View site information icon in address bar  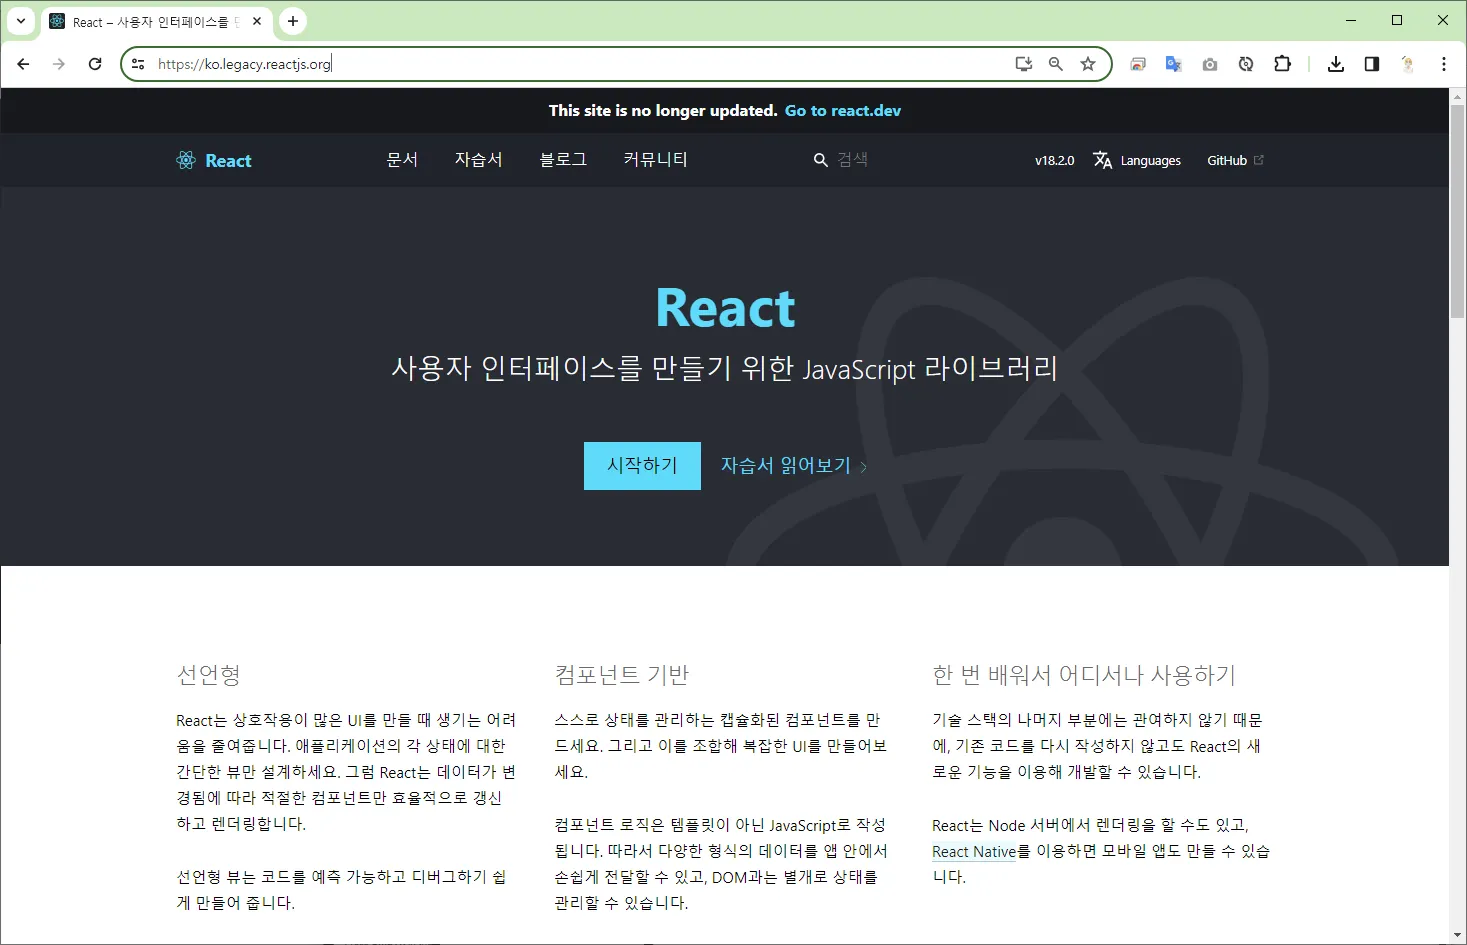click(138, 64)
